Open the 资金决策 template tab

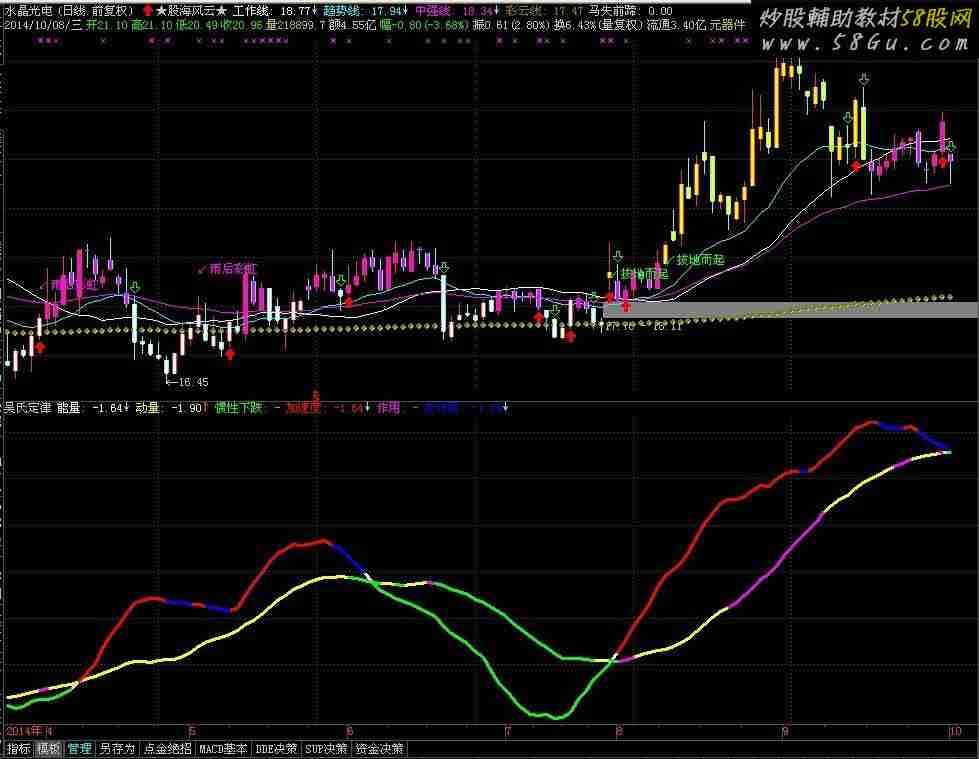click(x=380, y=748)
